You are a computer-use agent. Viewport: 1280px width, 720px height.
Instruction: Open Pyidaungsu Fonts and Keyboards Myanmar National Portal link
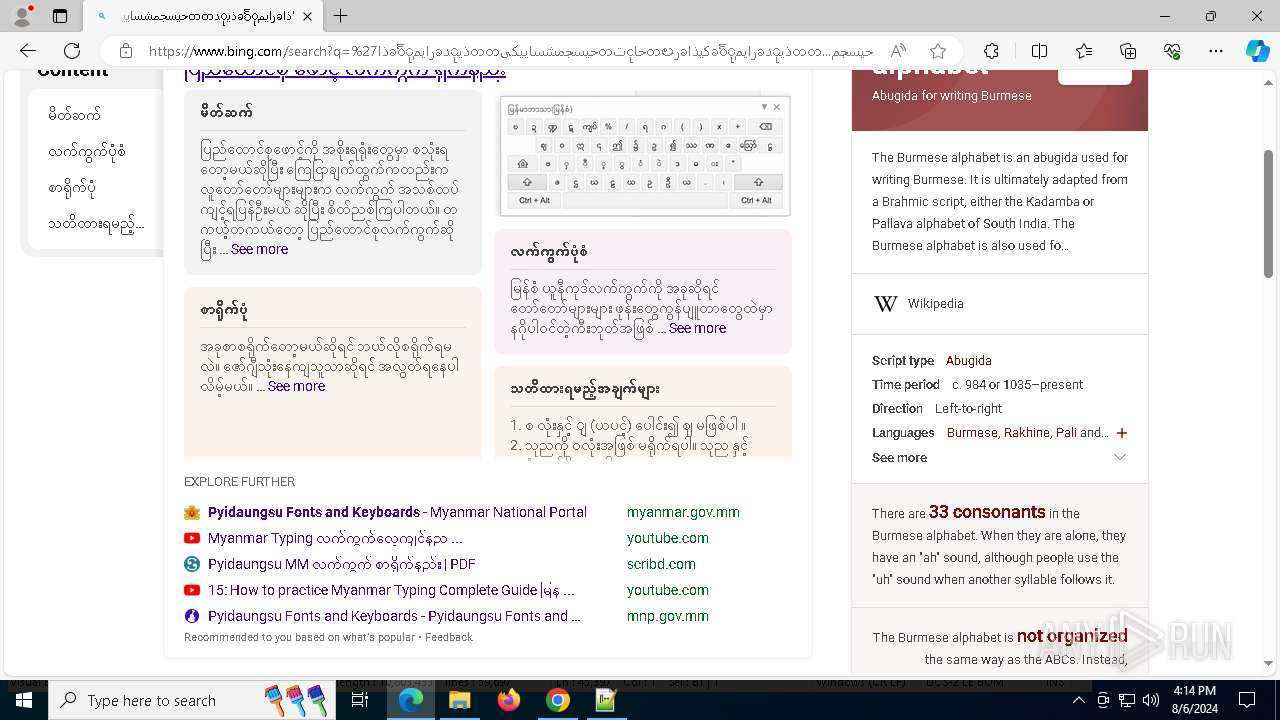coord(397,512)
